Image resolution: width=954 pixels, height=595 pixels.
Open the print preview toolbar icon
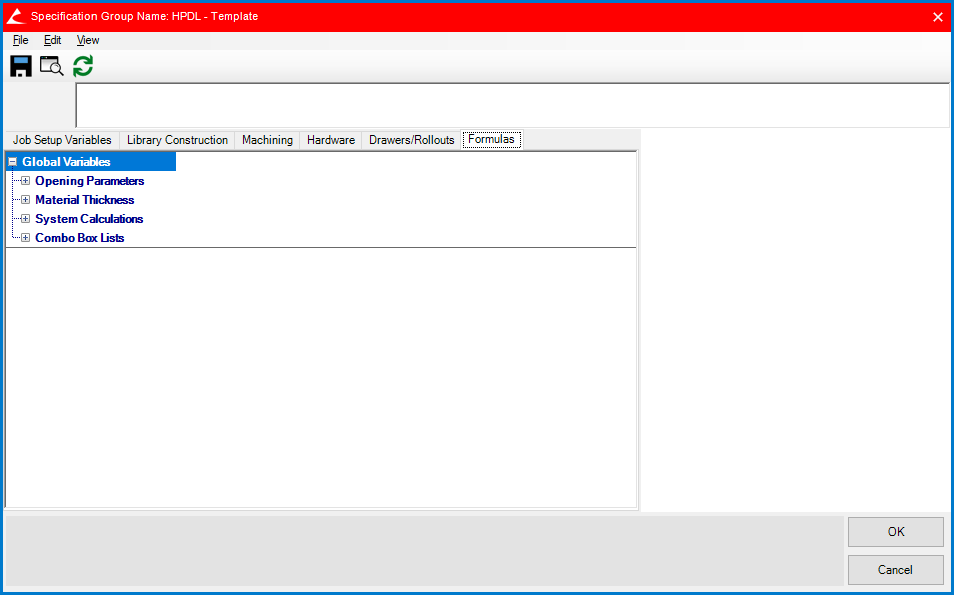[51, 65]
